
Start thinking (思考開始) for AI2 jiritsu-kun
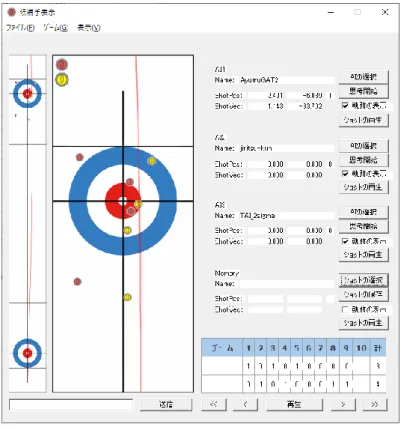pyautogui.click(x=364, y=160)
